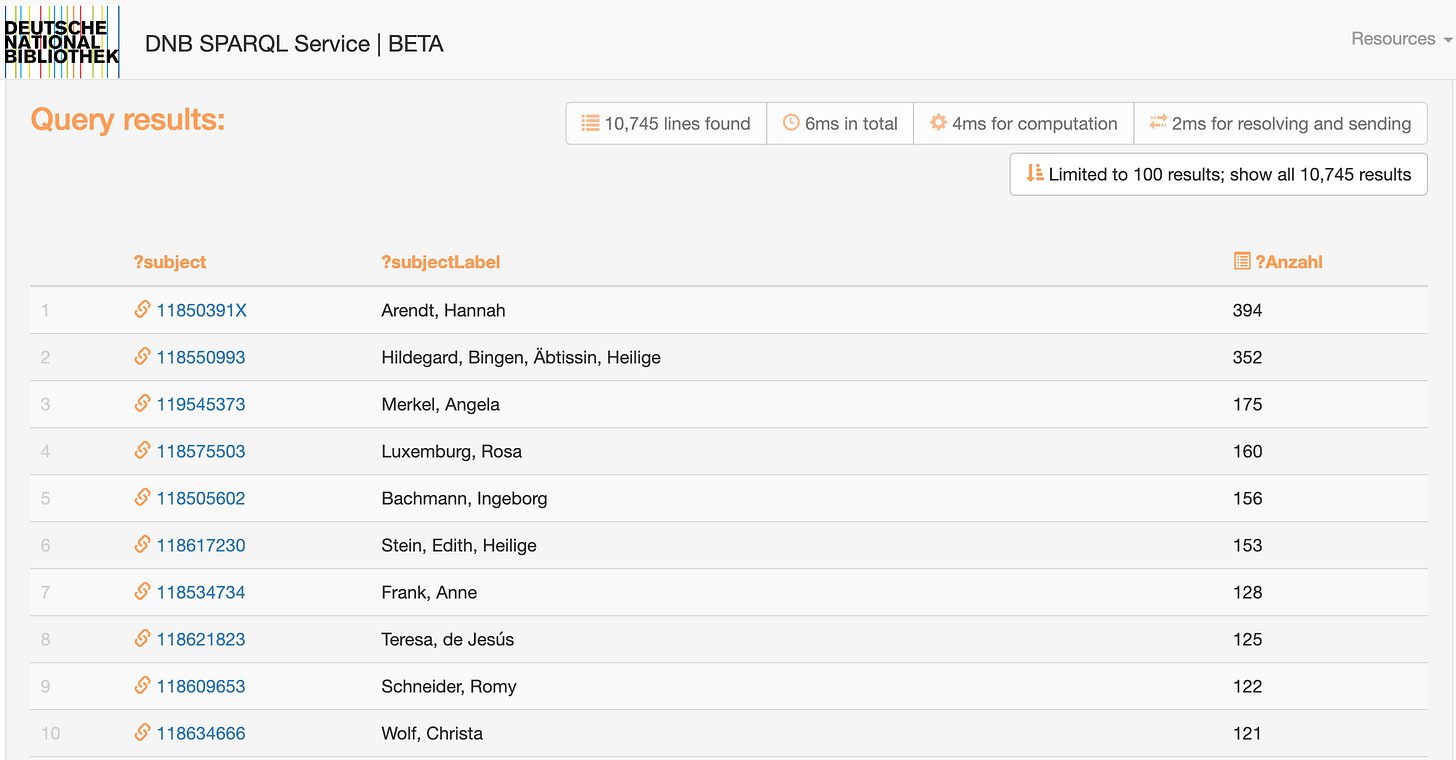Open the 118534734 subject link
This screenshot has height=760, width=1456.
click(201, 592)
